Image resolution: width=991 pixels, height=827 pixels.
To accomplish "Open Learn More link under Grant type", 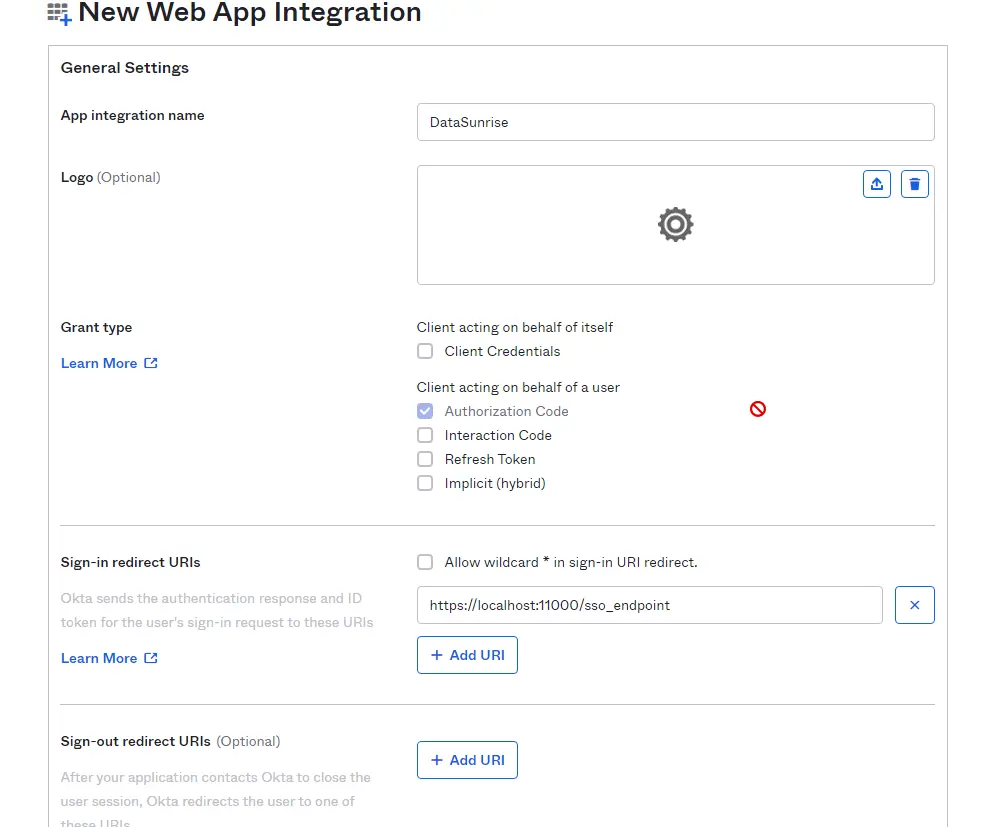I will click(x=99, y=363).
